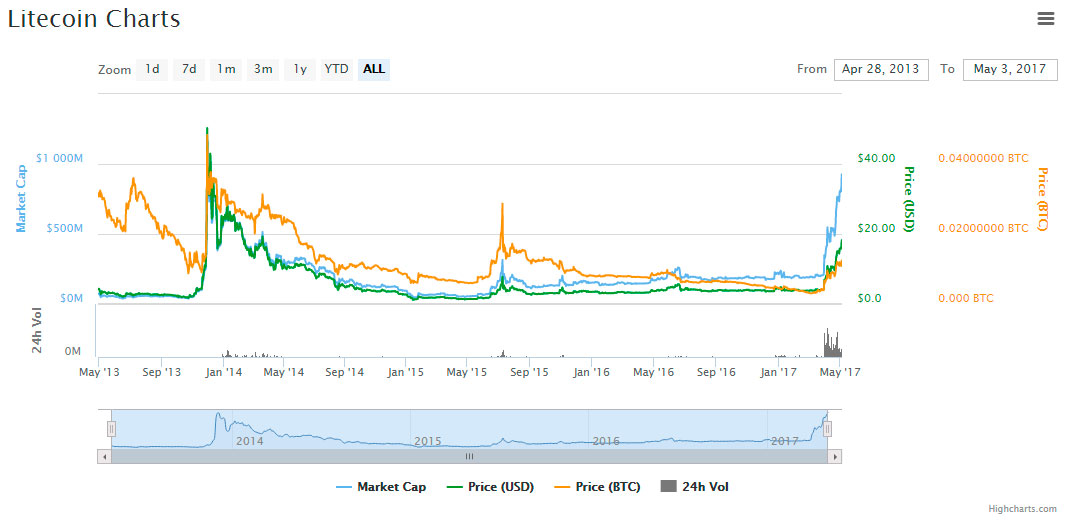1073x524 pixels.
Task: Click the $1 000M axis label
Action: click(x=60, y=158)
